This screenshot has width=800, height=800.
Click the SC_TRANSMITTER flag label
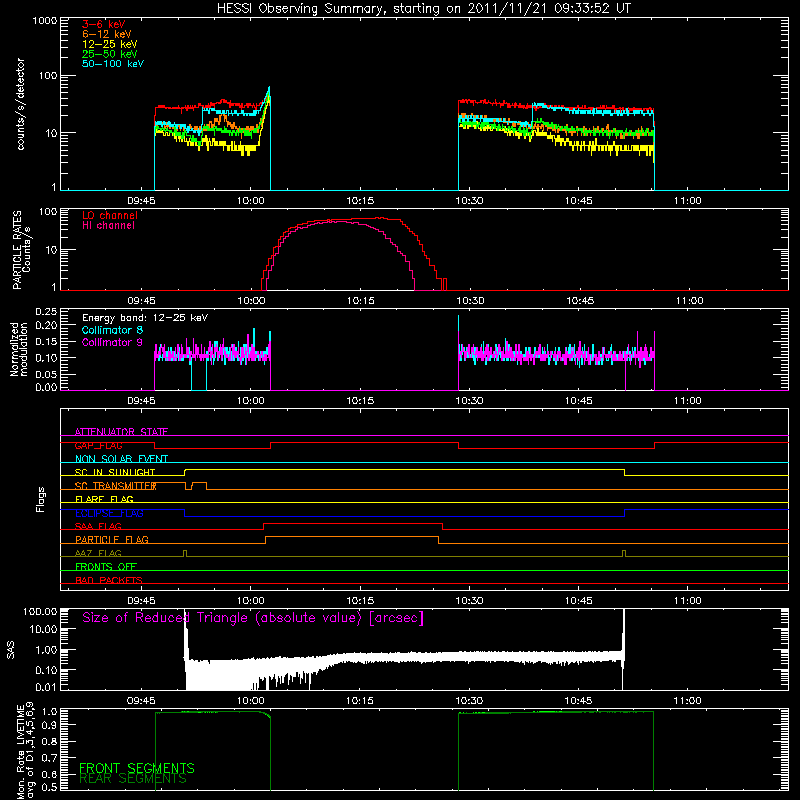(116, 486)
